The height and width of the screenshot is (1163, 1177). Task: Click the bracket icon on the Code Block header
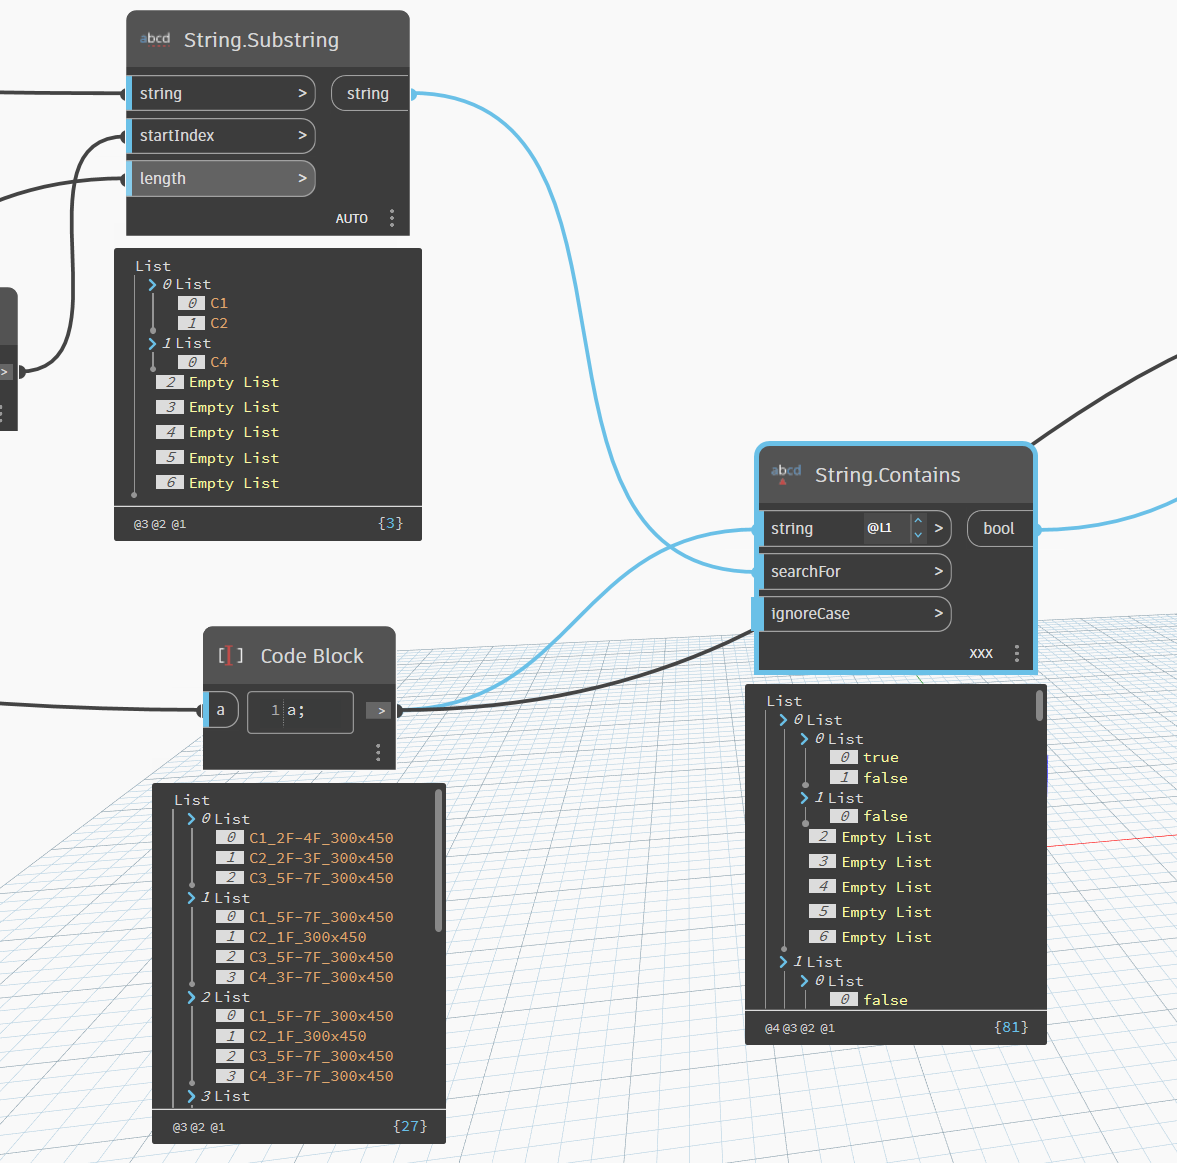(x=230, y=656)
